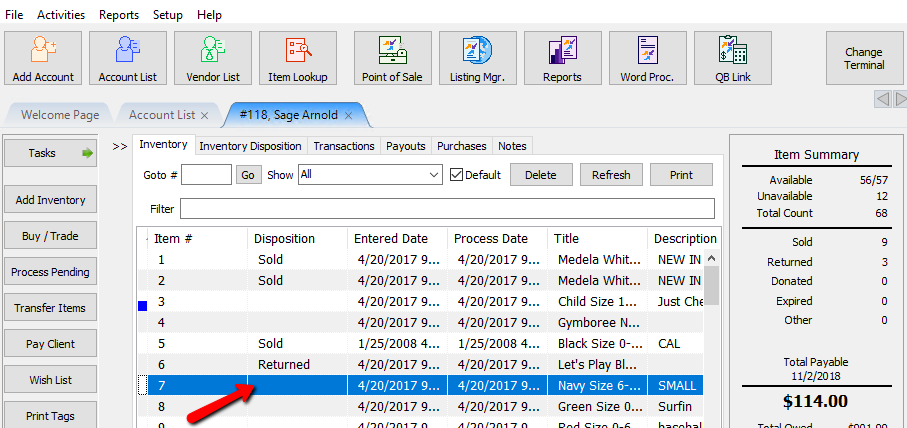Select the Inventory Disposition tab

(x=250, y=146)
